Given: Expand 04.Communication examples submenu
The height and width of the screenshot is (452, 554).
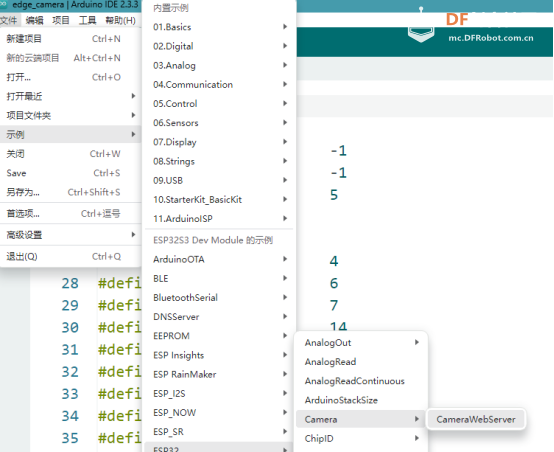Looking at the screenshot, I should click(219, 84).
